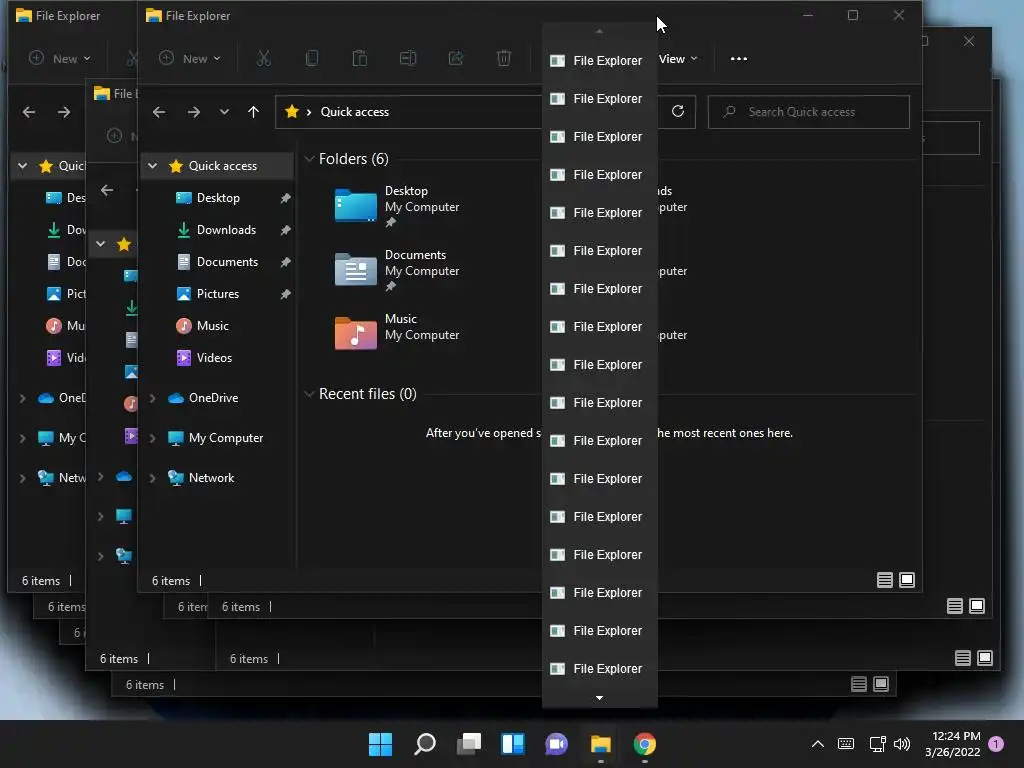This screenshot has height=768, width=1024.
Task: Expand the Network node in front window
Action: pos(152,478)
